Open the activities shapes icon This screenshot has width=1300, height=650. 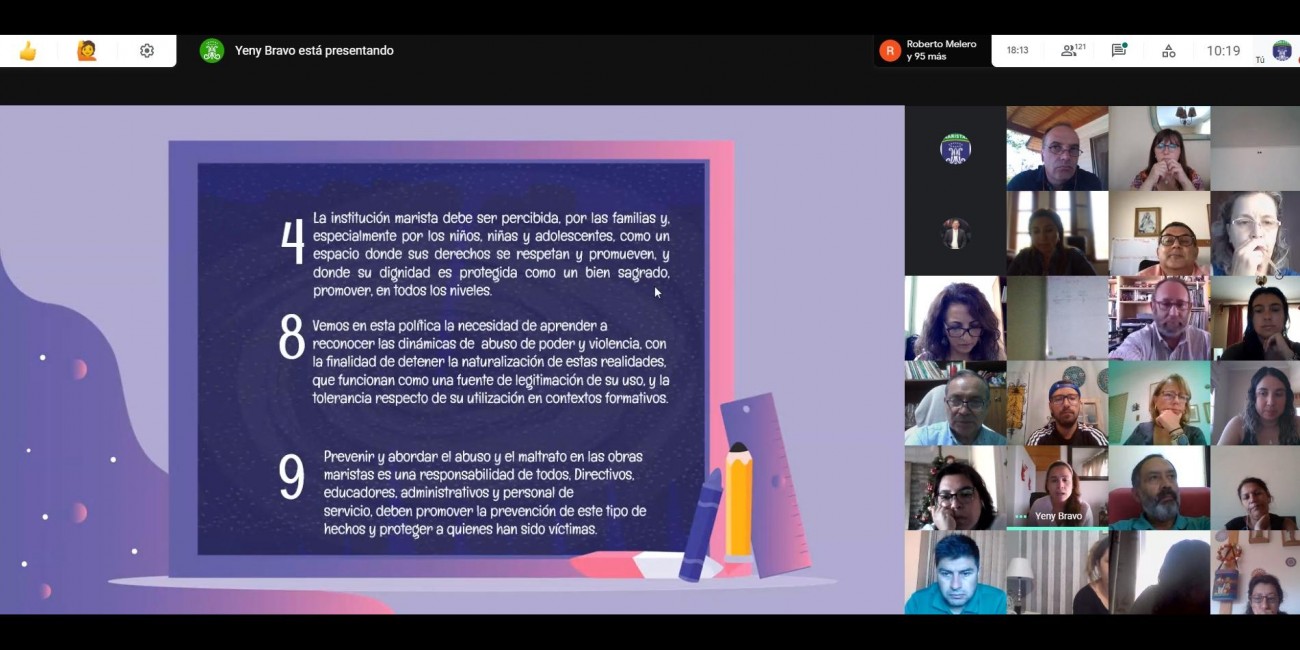pyautogui.click(x=1168, y=51)
